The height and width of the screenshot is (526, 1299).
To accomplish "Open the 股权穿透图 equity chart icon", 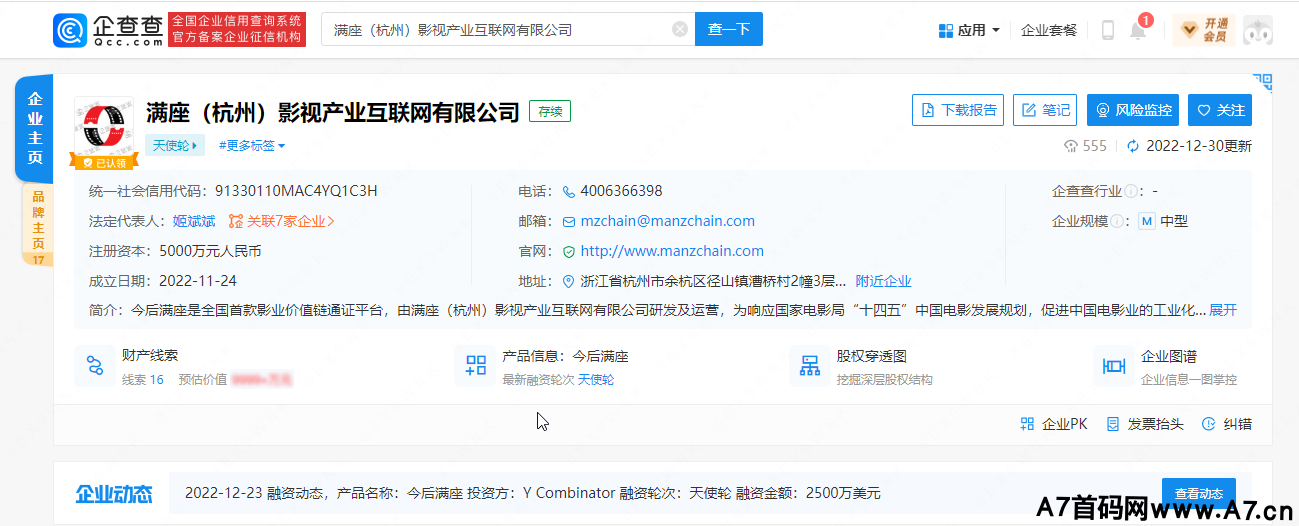I will point(809,366).
